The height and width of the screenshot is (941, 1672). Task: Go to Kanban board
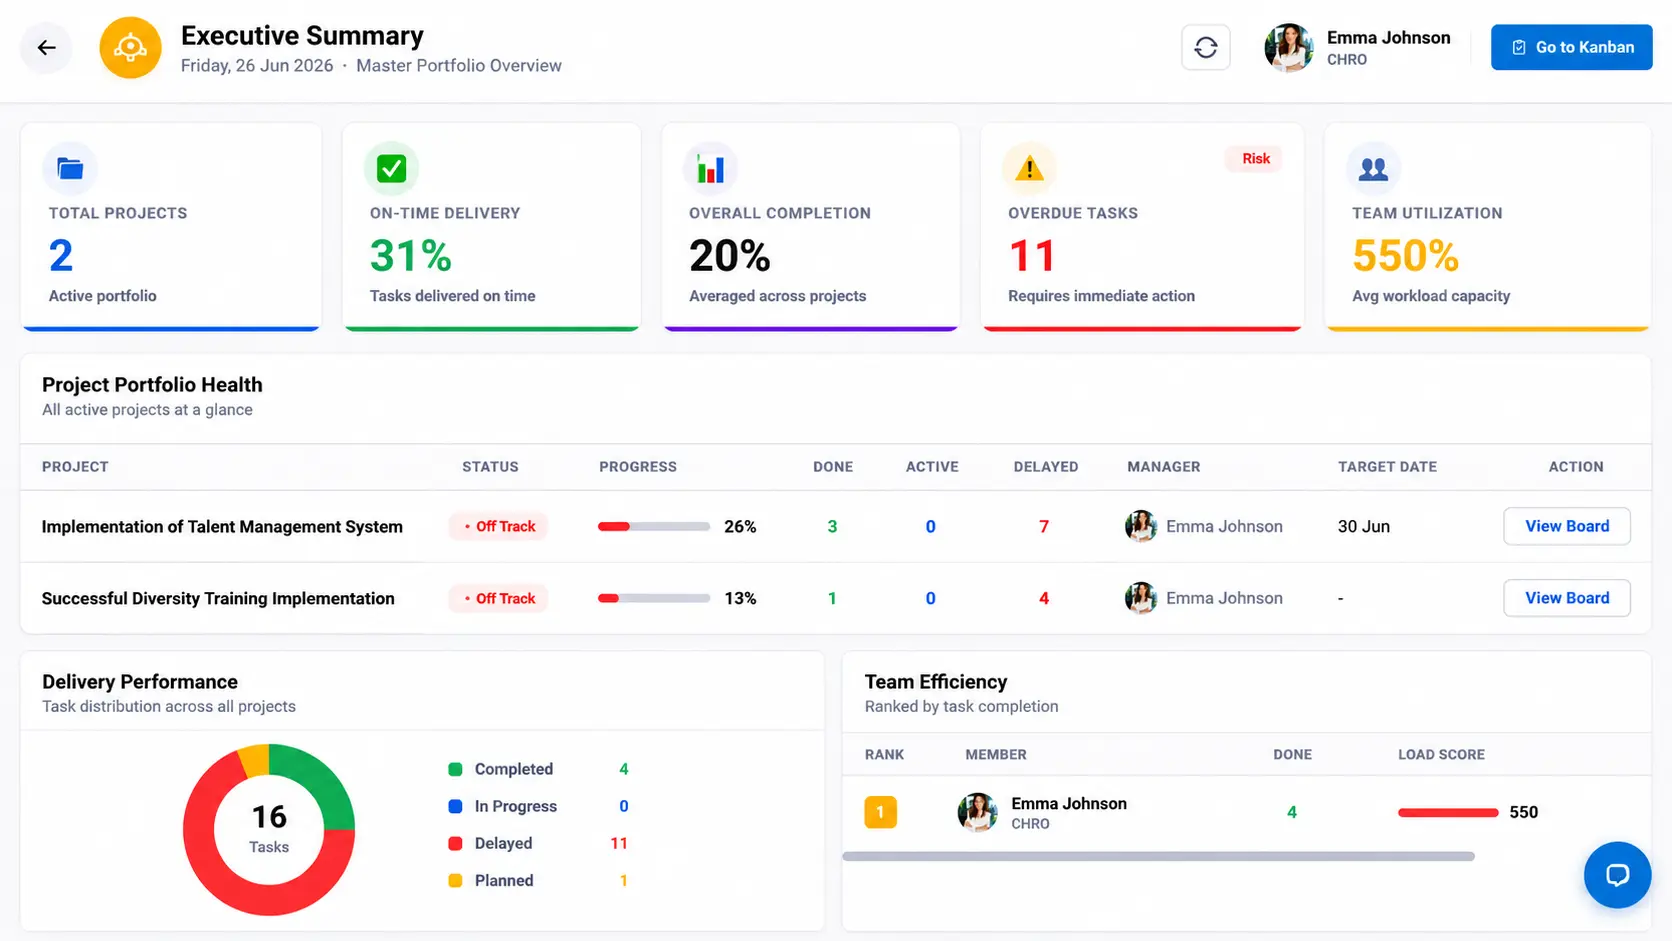point(1571,47)
